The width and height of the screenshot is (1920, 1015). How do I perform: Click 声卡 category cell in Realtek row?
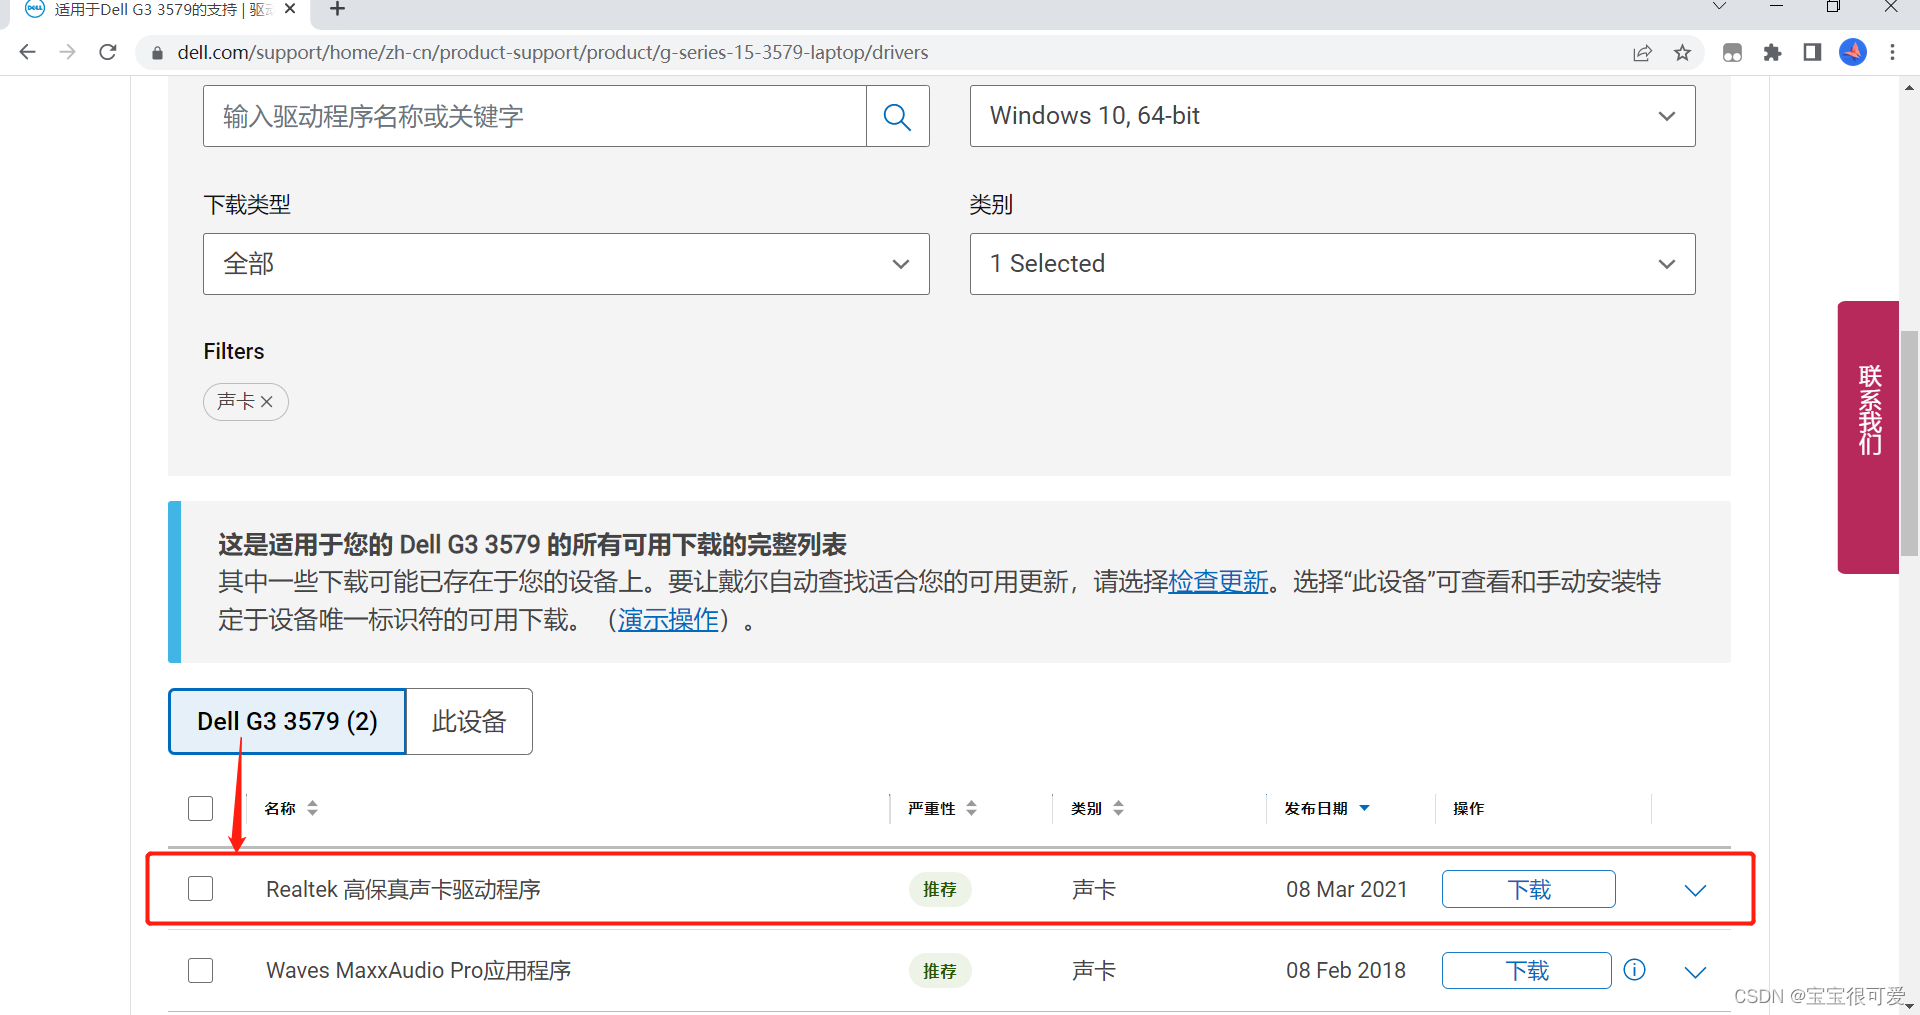tap(1093, 889)
